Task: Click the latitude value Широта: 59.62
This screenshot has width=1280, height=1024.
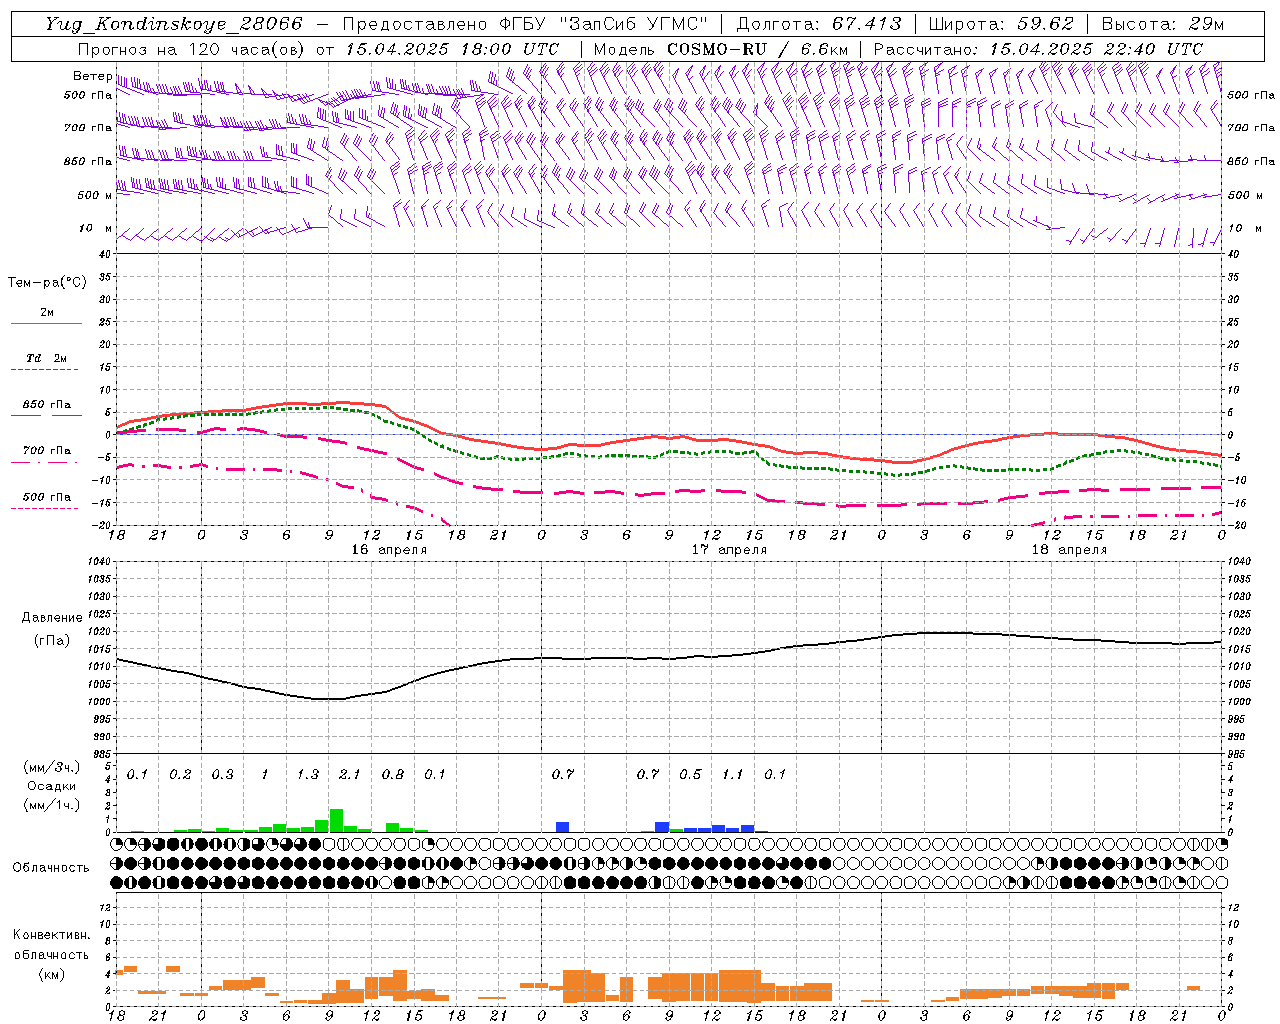Action: [x=1001, y=24]
